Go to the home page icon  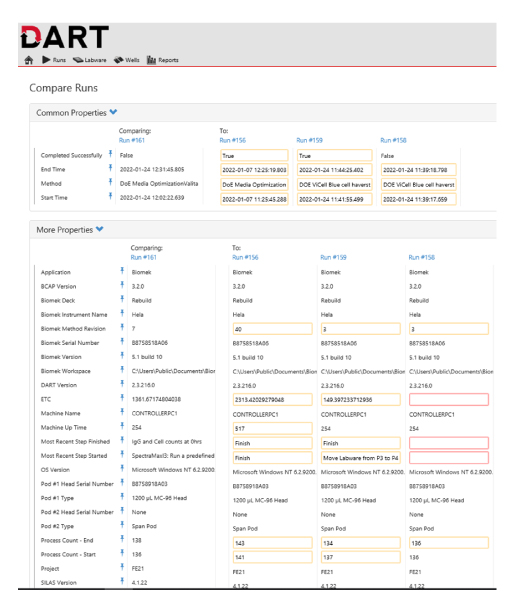click(x=28, y=60)
